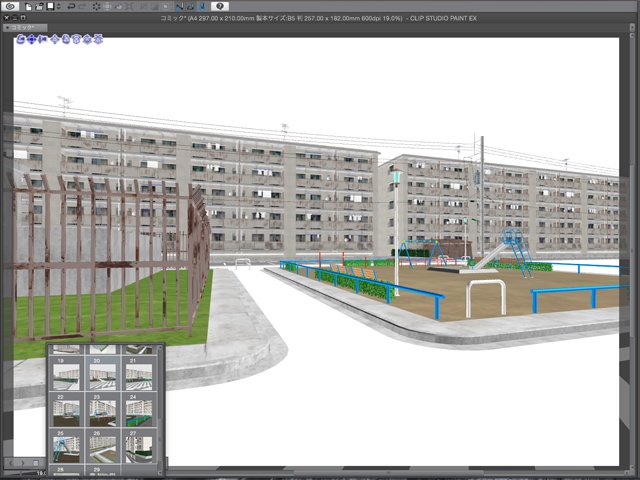Choose camera preset thumbnail 27
The image size is (640, 480).
[x=139, y=449]
